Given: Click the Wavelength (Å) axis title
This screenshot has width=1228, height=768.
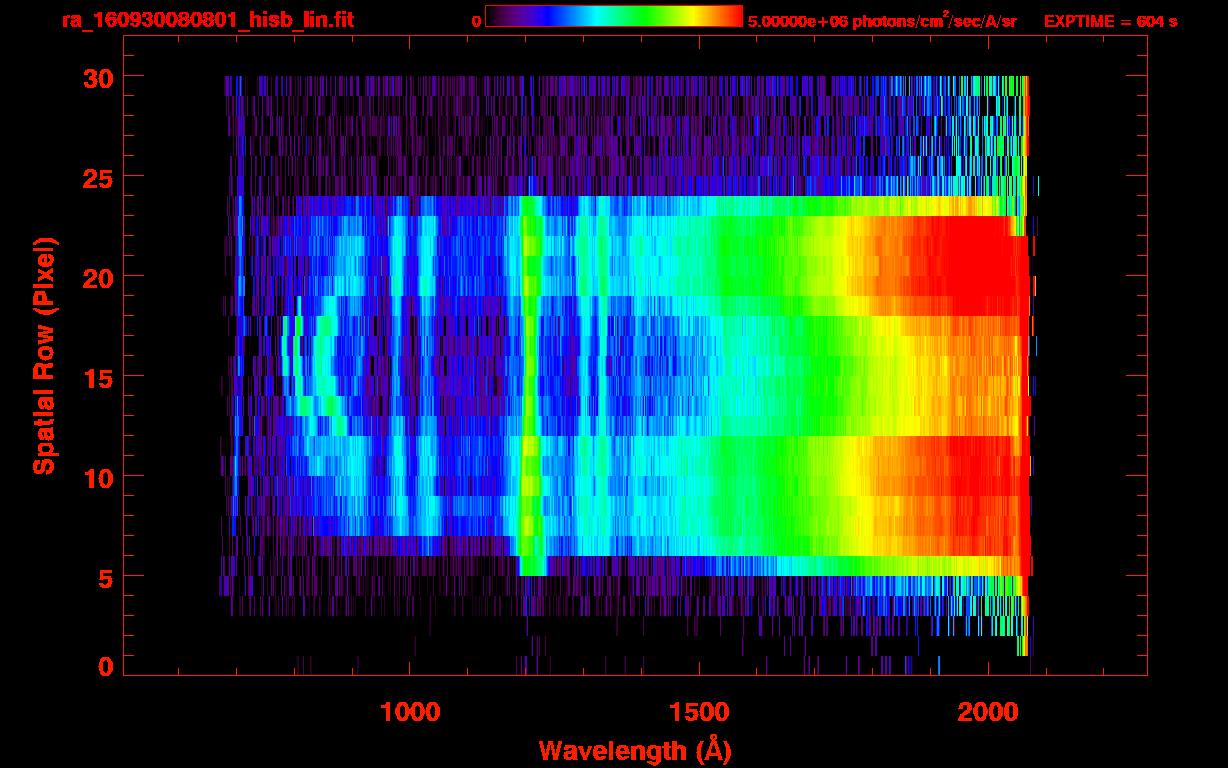Looking at the screenshot, I should click(635, 749).
